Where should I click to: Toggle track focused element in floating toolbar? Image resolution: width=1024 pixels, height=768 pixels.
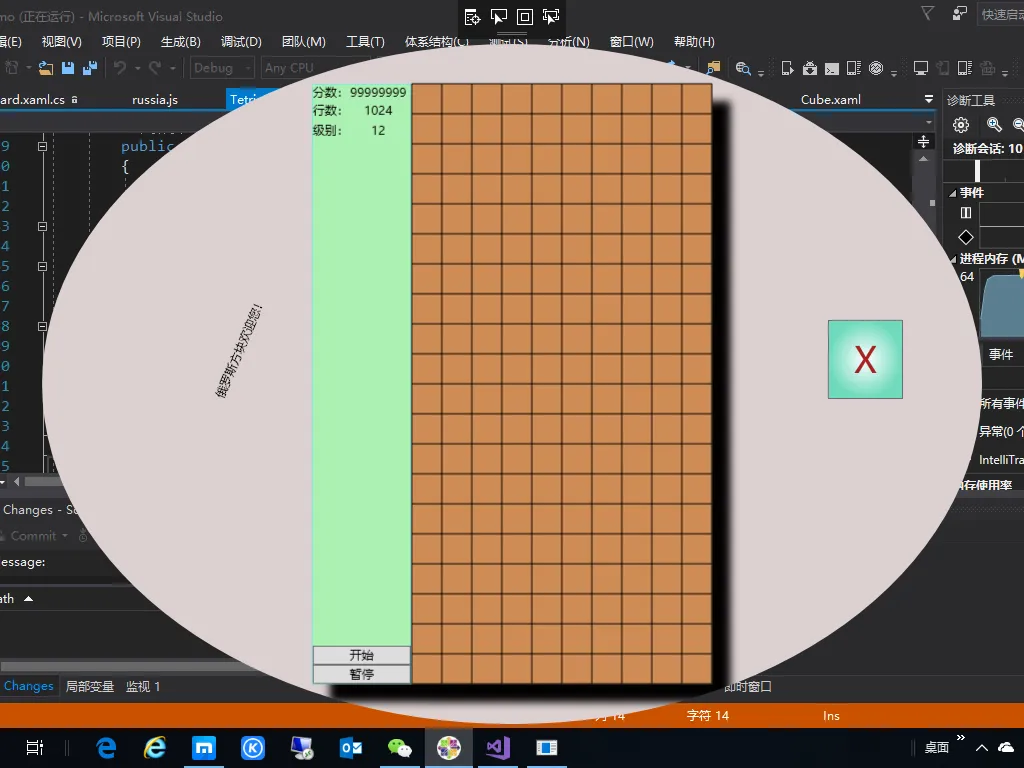coord(551,17)
